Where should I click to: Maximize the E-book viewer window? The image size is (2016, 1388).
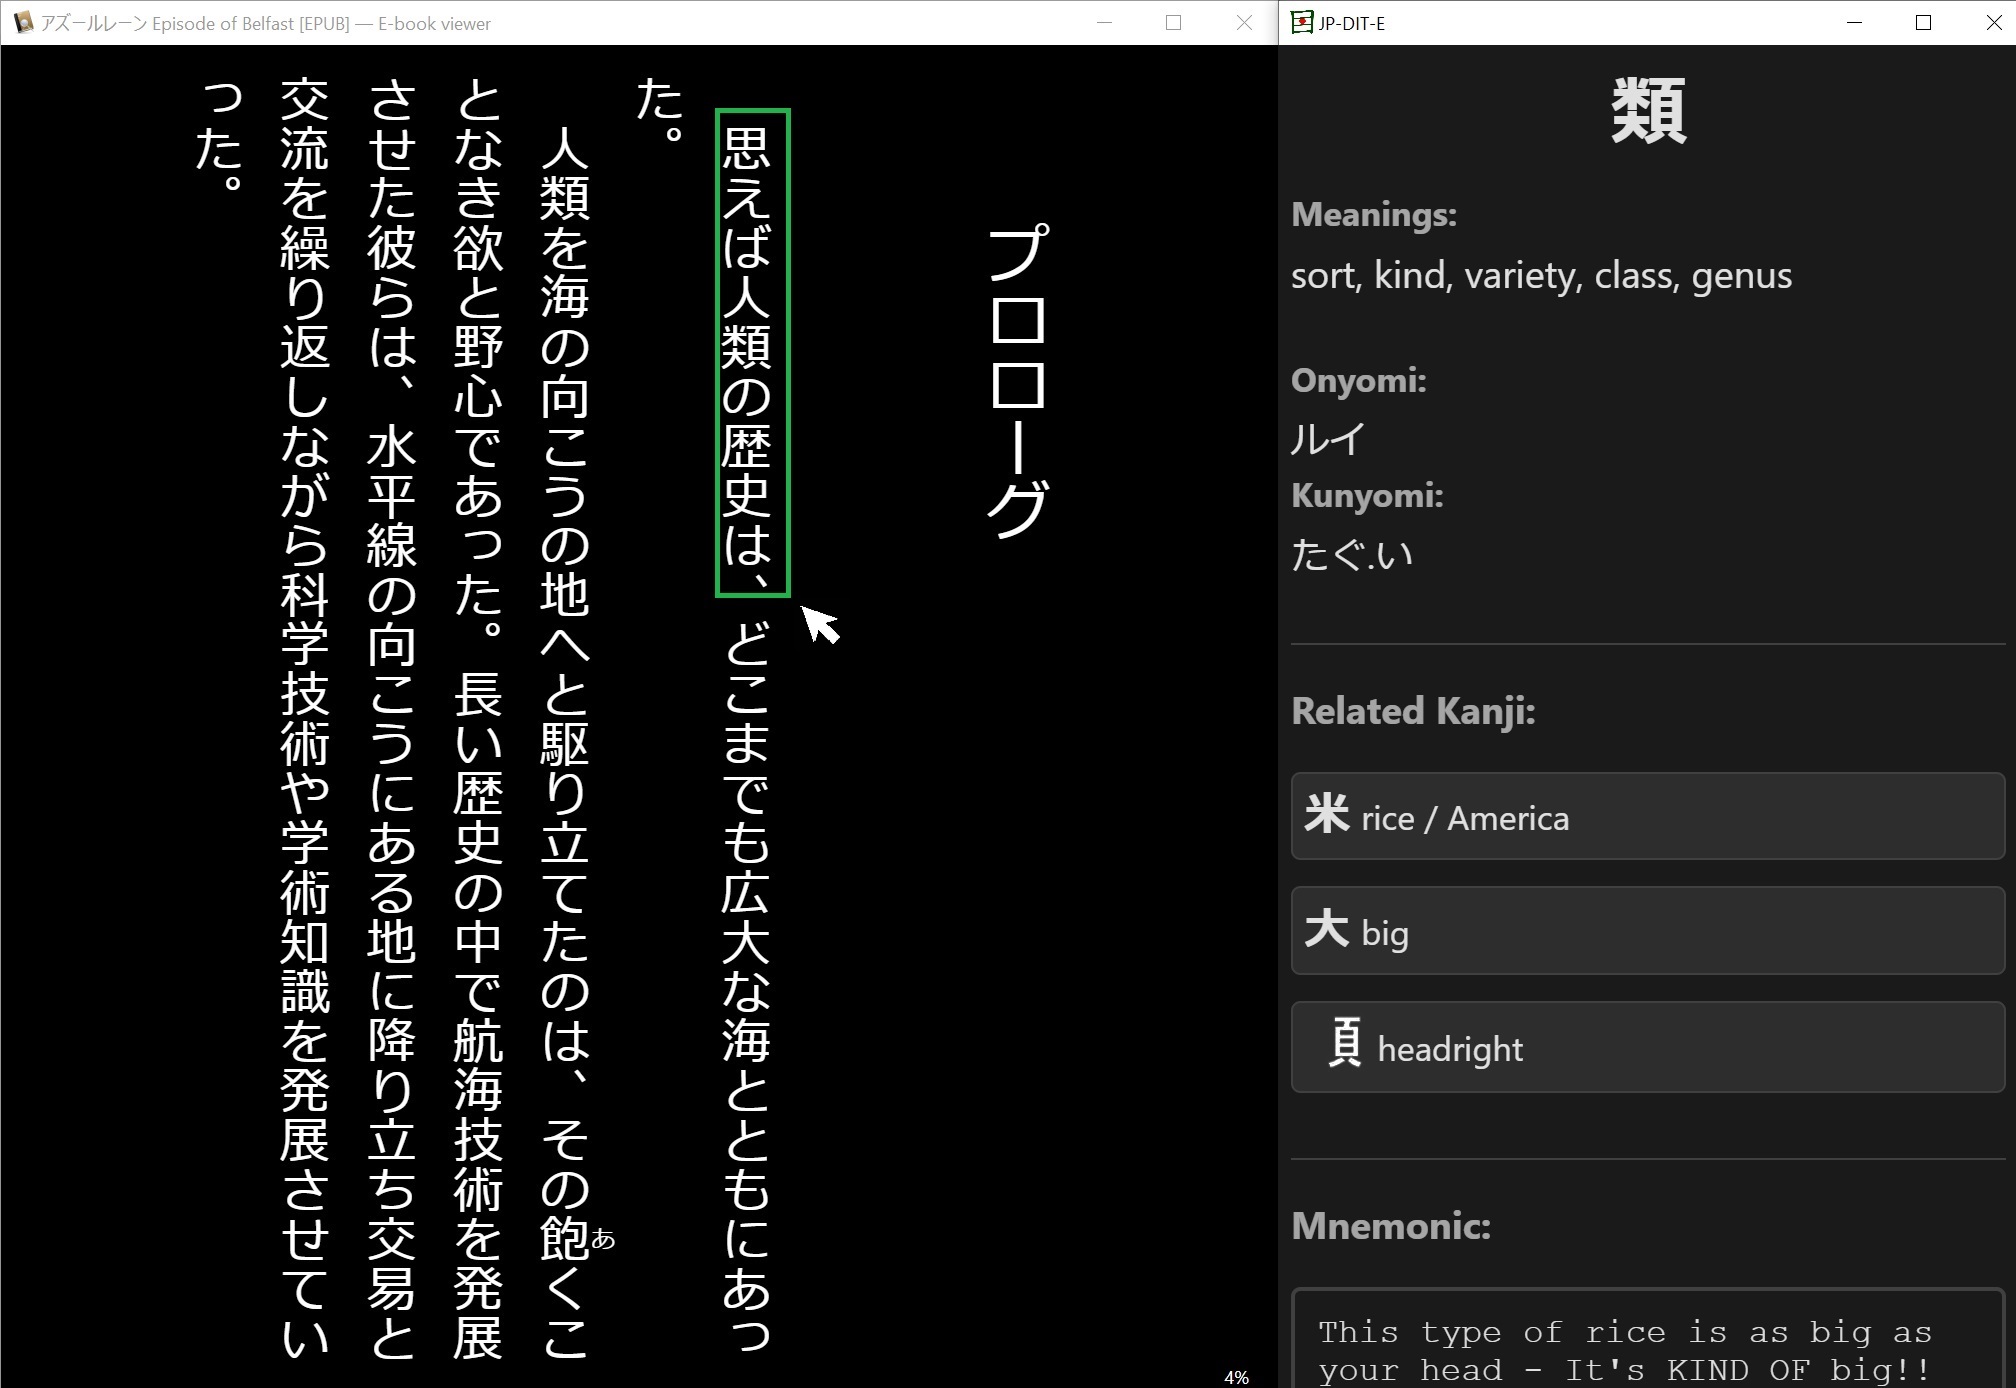[1173, 22]
